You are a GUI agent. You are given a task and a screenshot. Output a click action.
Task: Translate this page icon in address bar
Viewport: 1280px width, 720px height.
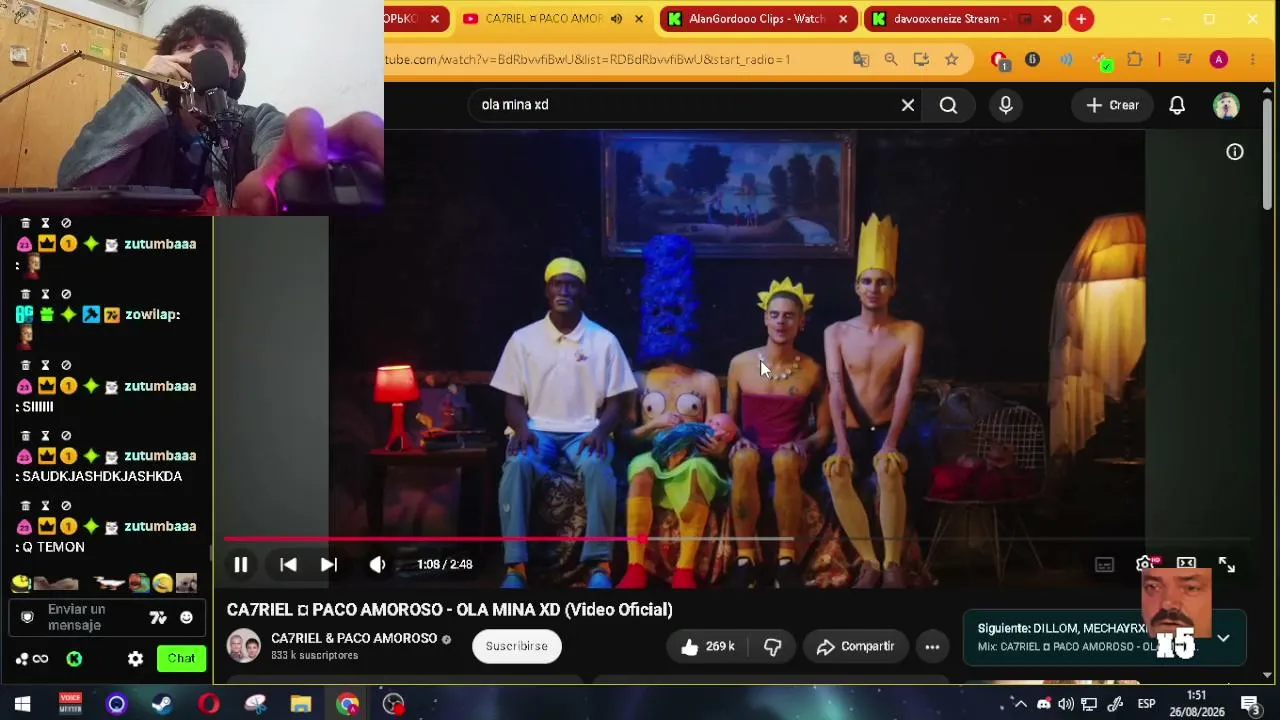[861, 60]
